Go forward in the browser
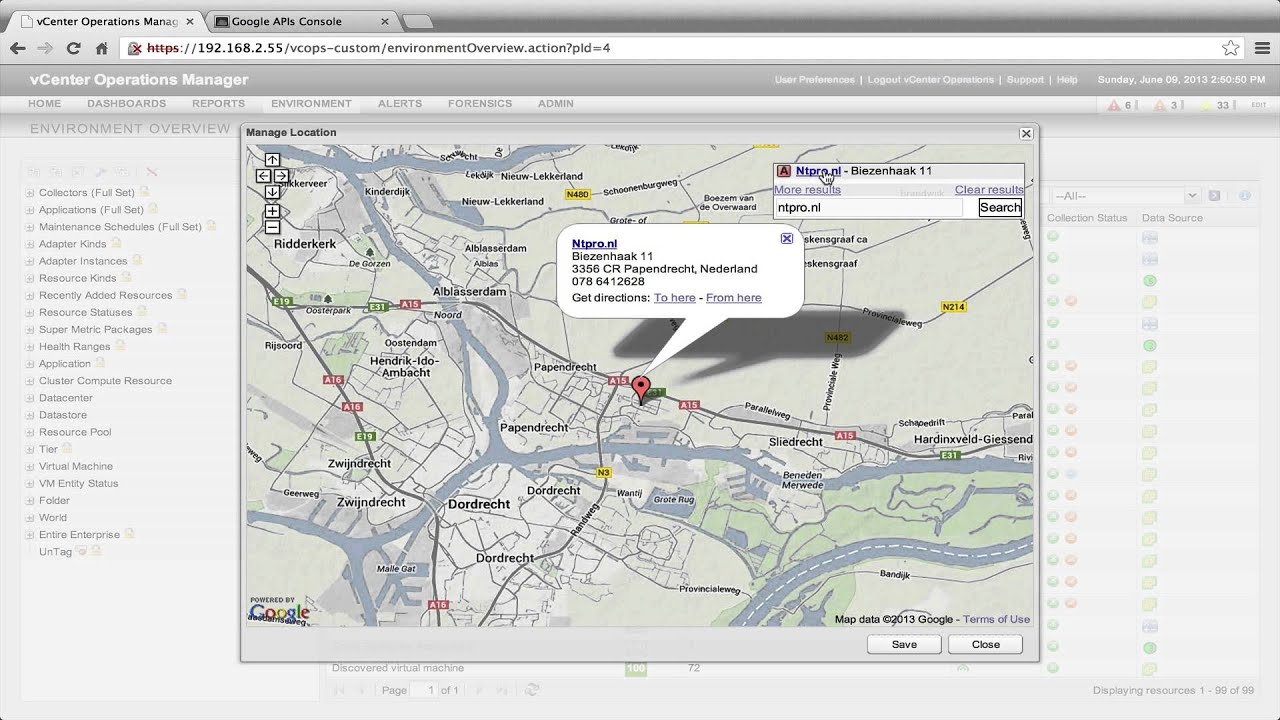Screen dimensions: 1280x720 click(x=46, y=48)
